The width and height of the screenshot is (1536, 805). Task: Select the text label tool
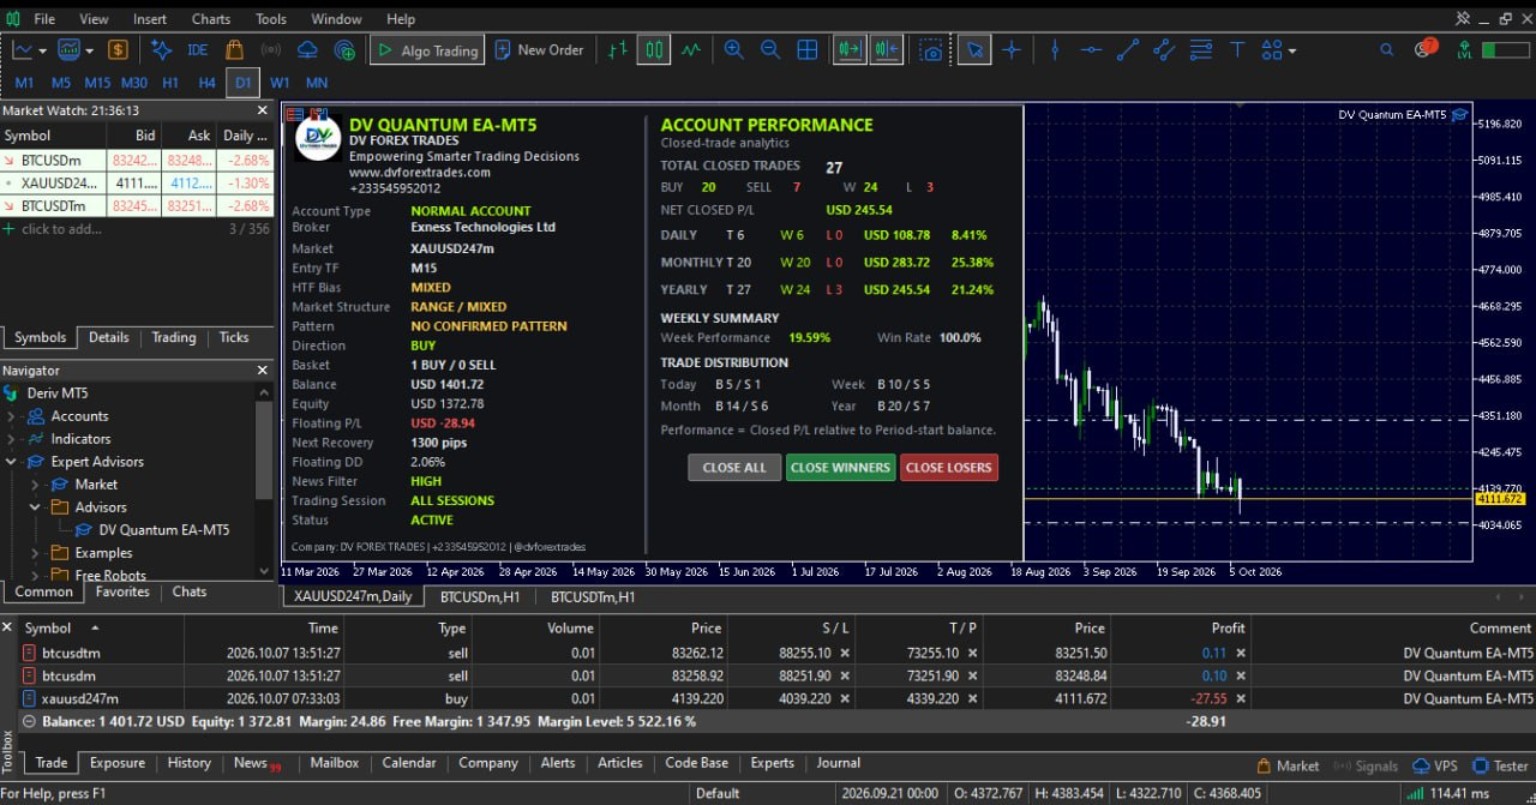[x=1237, y=50]
